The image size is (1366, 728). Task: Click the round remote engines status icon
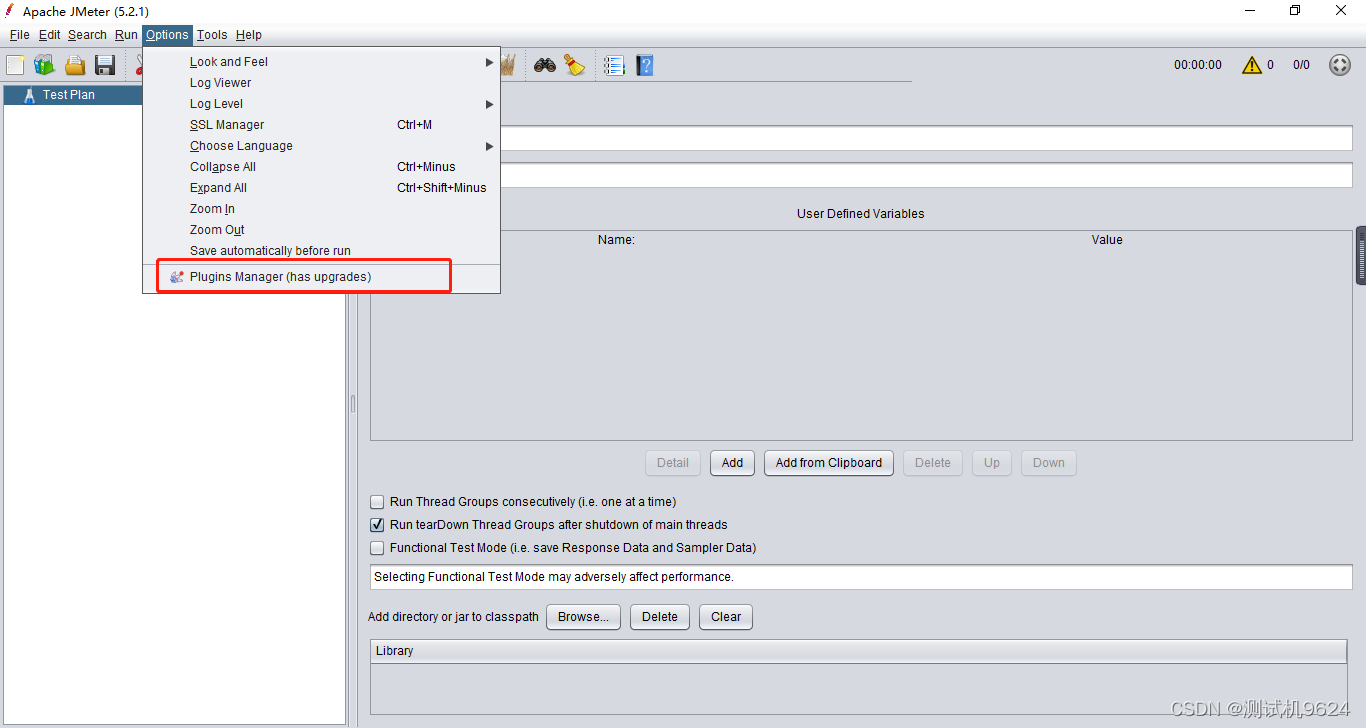click(1340, 65)
